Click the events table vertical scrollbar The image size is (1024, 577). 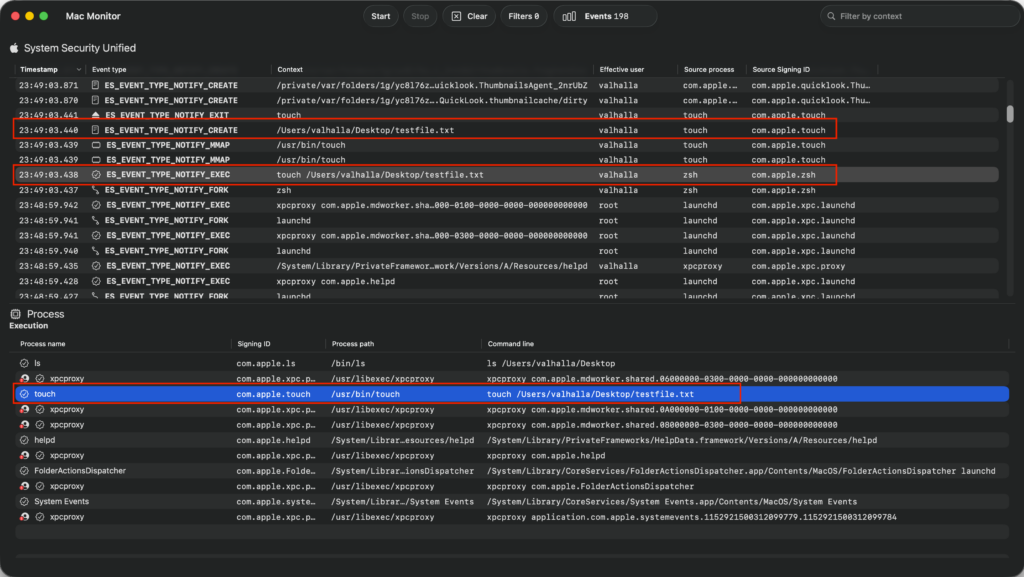(1010, 113)
